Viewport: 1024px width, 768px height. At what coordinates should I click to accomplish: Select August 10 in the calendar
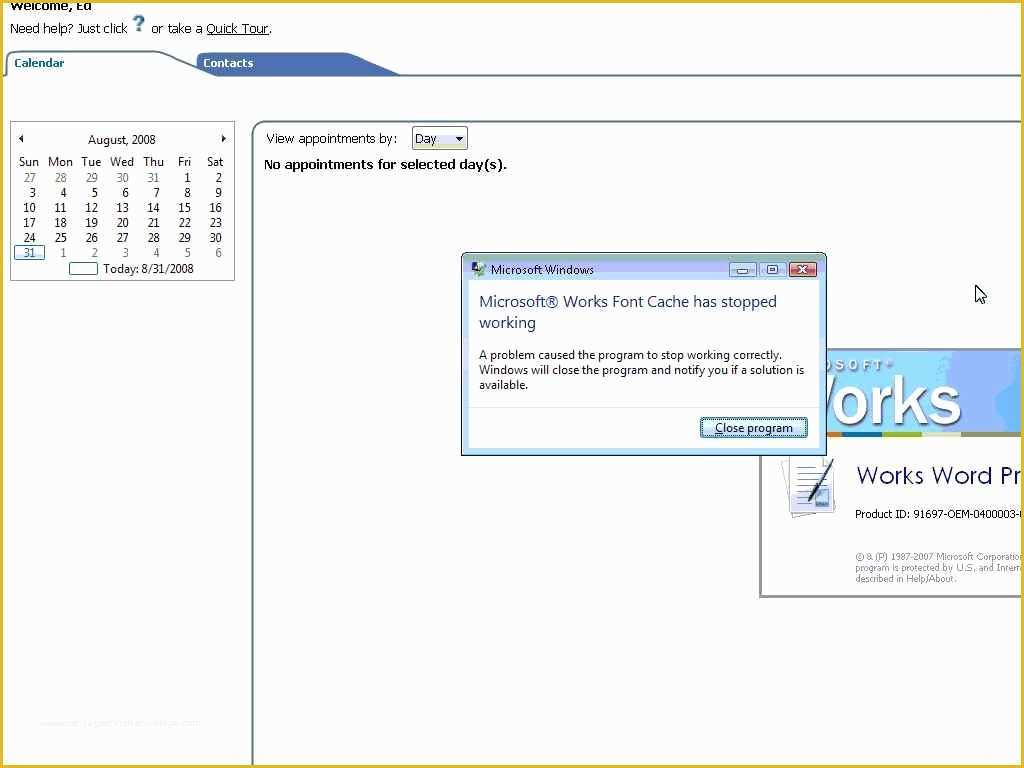[x=29, y=208]
